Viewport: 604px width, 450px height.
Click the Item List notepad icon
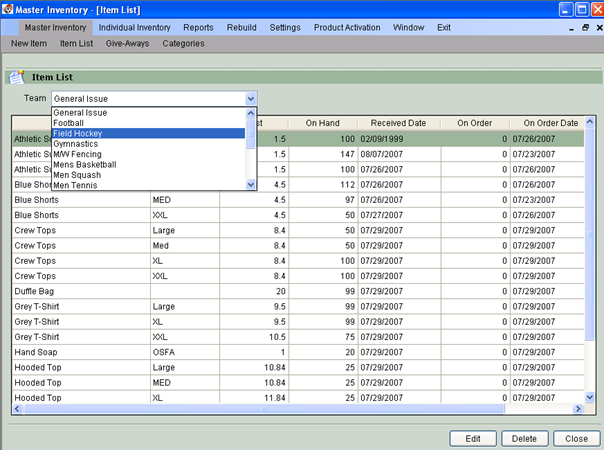pos(15,76)
